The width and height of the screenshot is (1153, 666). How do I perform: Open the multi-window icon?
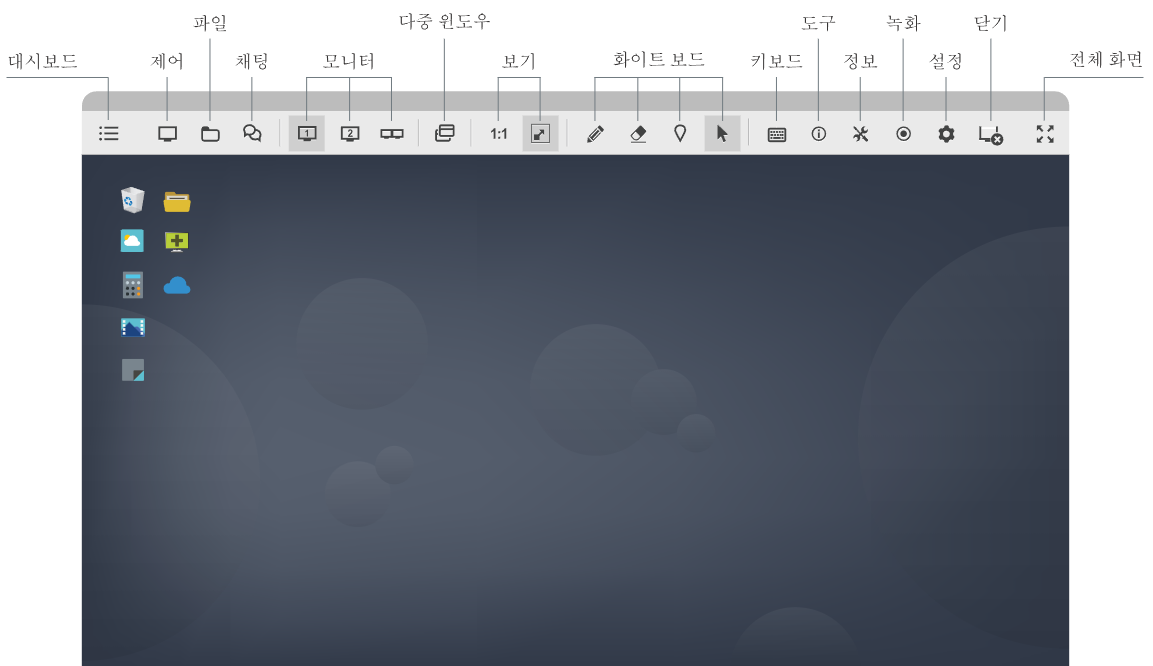(x=445, y=133)
